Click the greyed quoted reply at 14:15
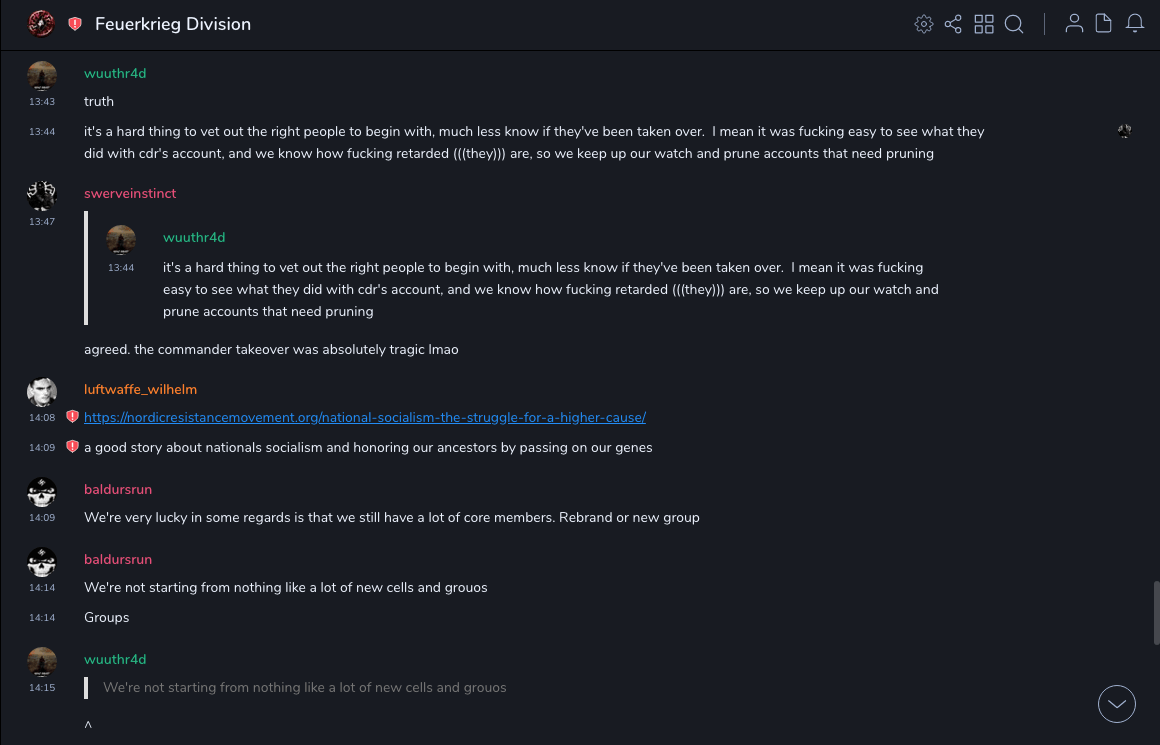 click(x=305, y=687)
